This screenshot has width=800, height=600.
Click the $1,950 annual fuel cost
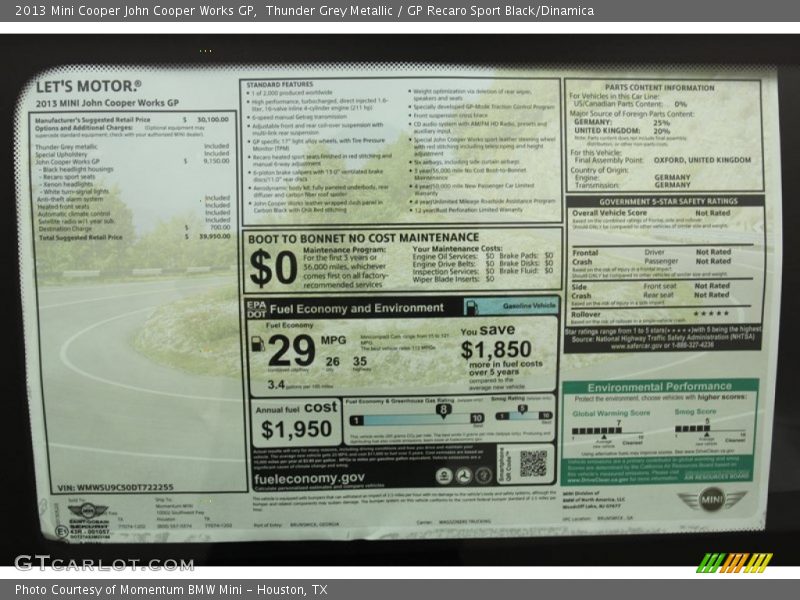pos(296,429)
